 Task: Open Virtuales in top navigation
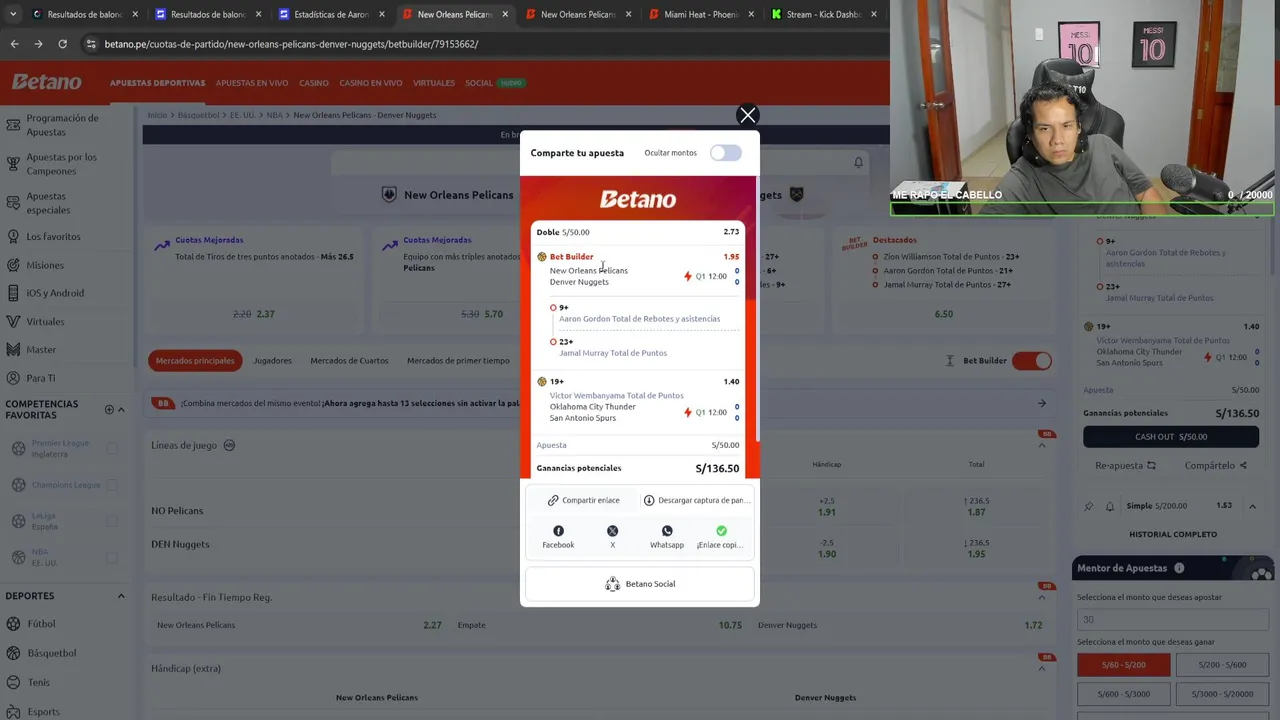(x=433, y=83)
